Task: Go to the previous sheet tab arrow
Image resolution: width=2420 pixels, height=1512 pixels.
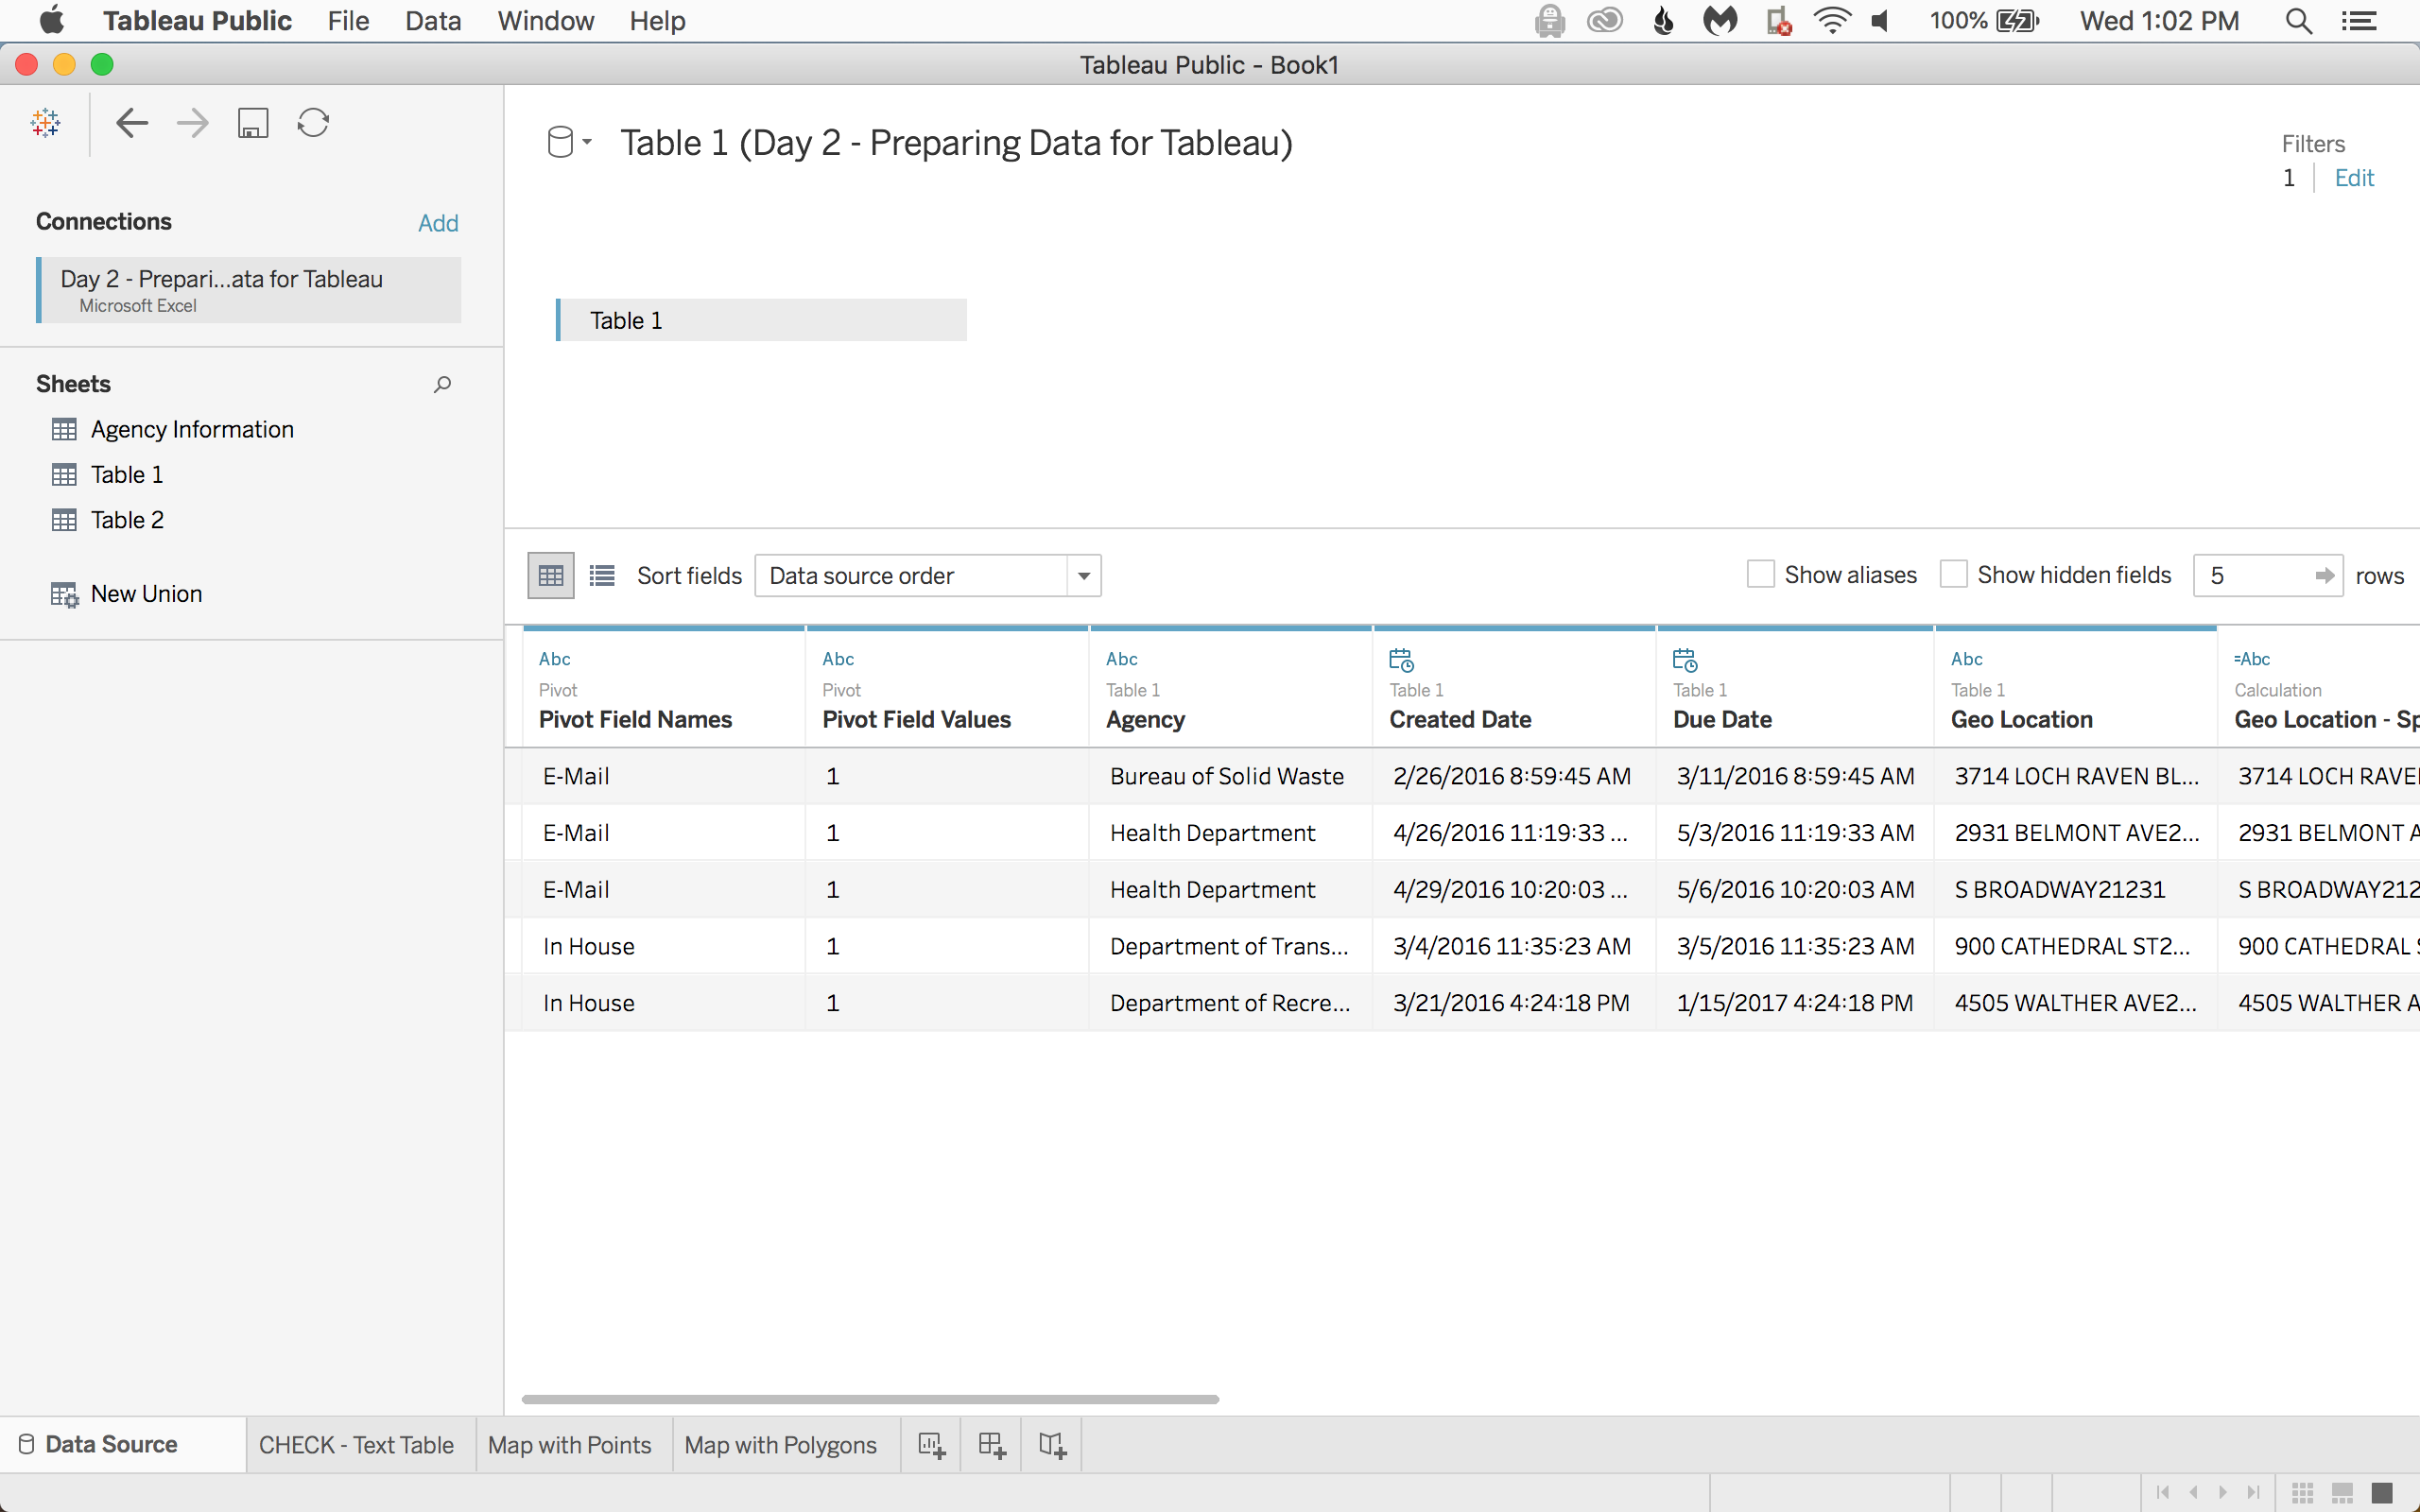Action: tap(2193, 1492)
